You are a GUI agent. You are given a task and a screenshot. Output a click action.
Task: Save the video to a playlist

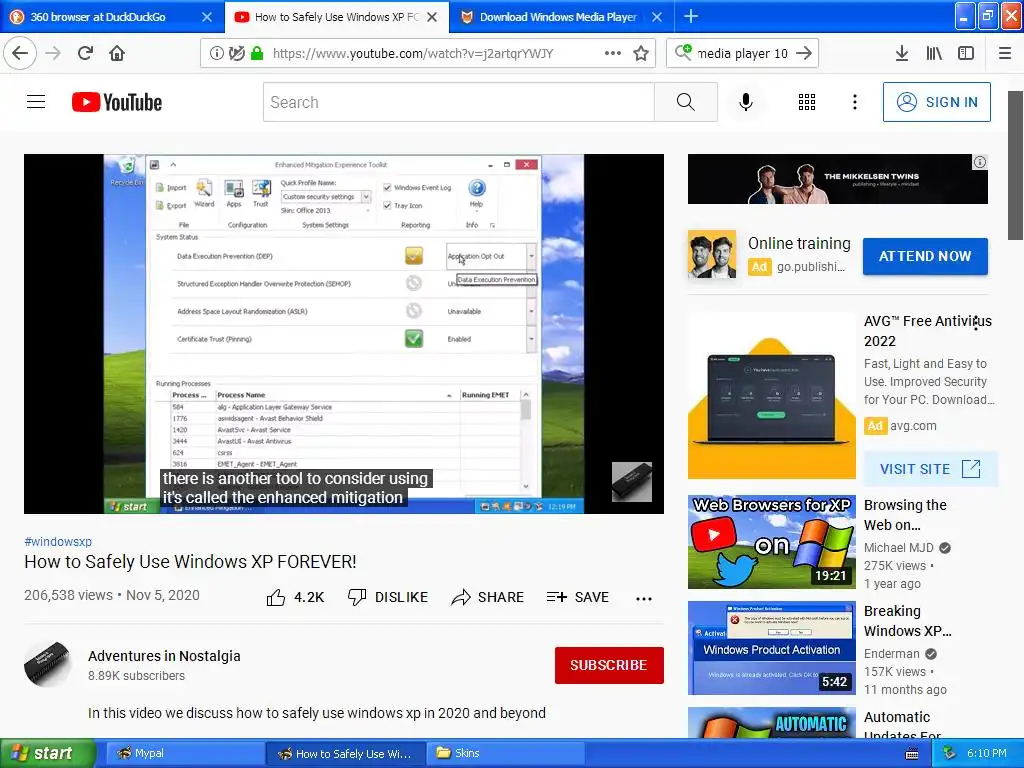click(x=578, y=597)
